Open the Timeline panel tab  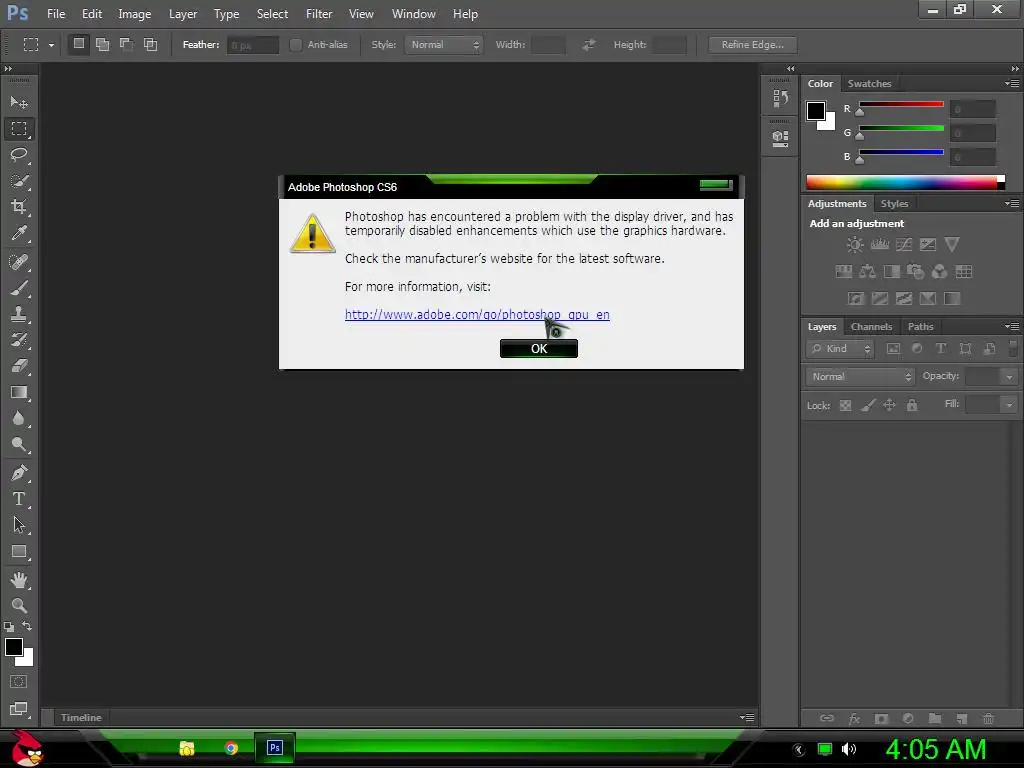tap(81, 717)
